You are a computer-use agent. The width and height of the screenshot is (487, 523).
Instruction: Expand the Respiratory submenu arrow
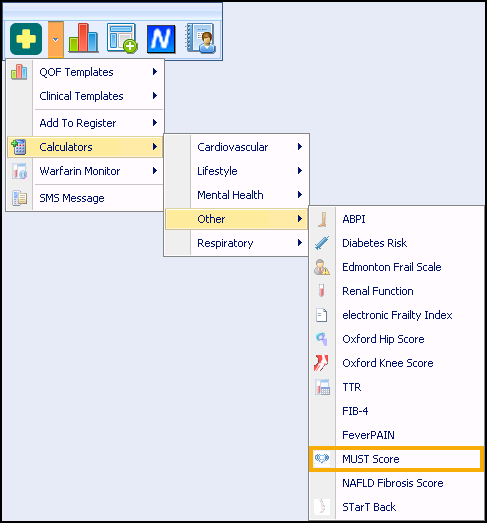[x=300, y=243]
